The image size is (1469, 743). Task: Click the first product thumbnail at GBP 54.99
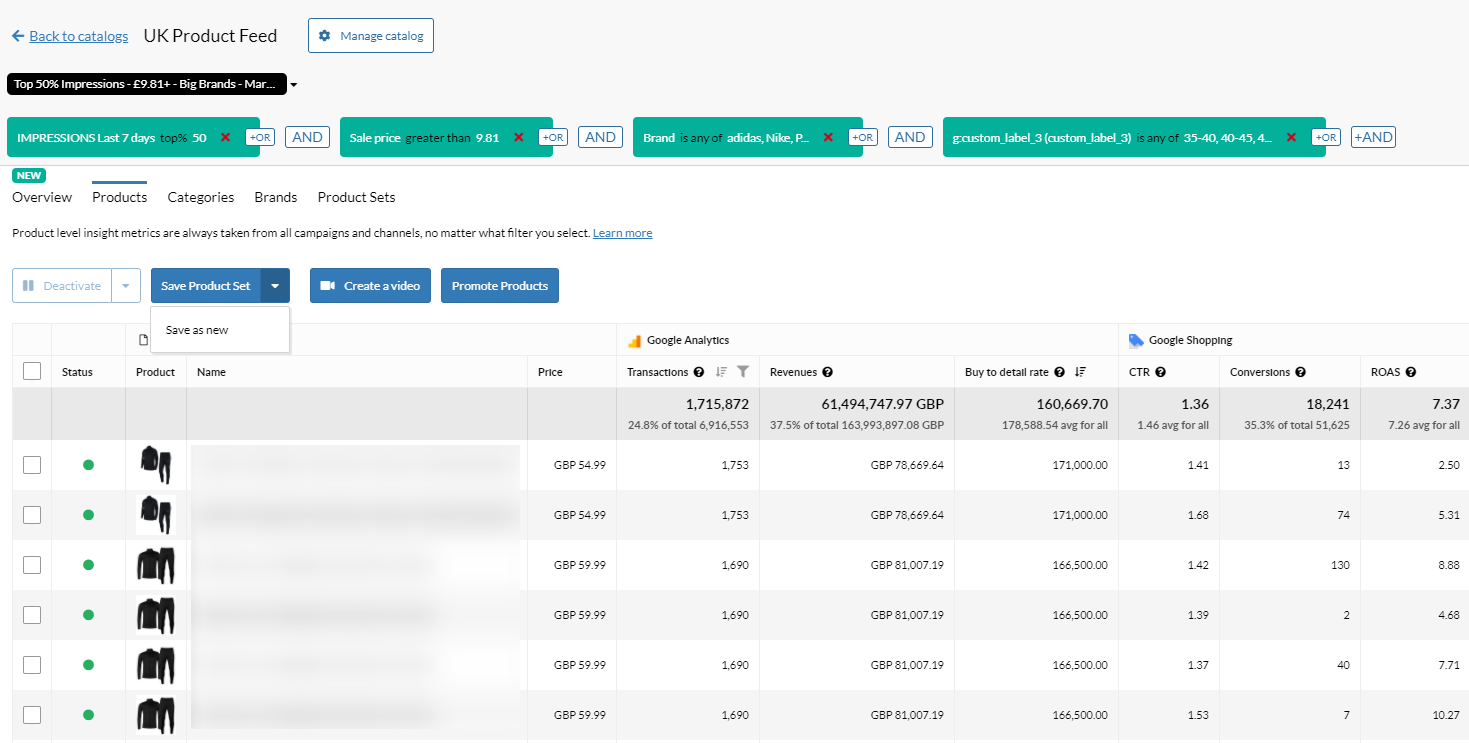[156, 465]
